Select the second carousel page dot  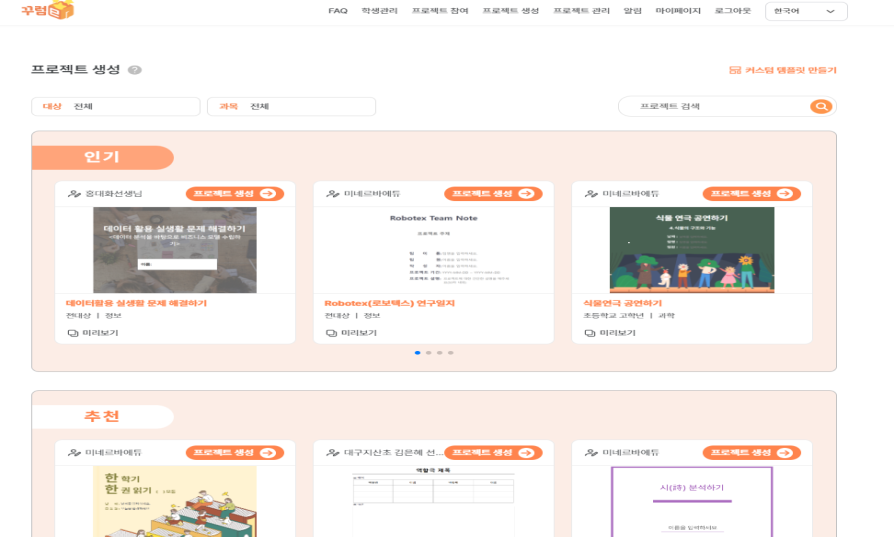[x=428, y=353]
